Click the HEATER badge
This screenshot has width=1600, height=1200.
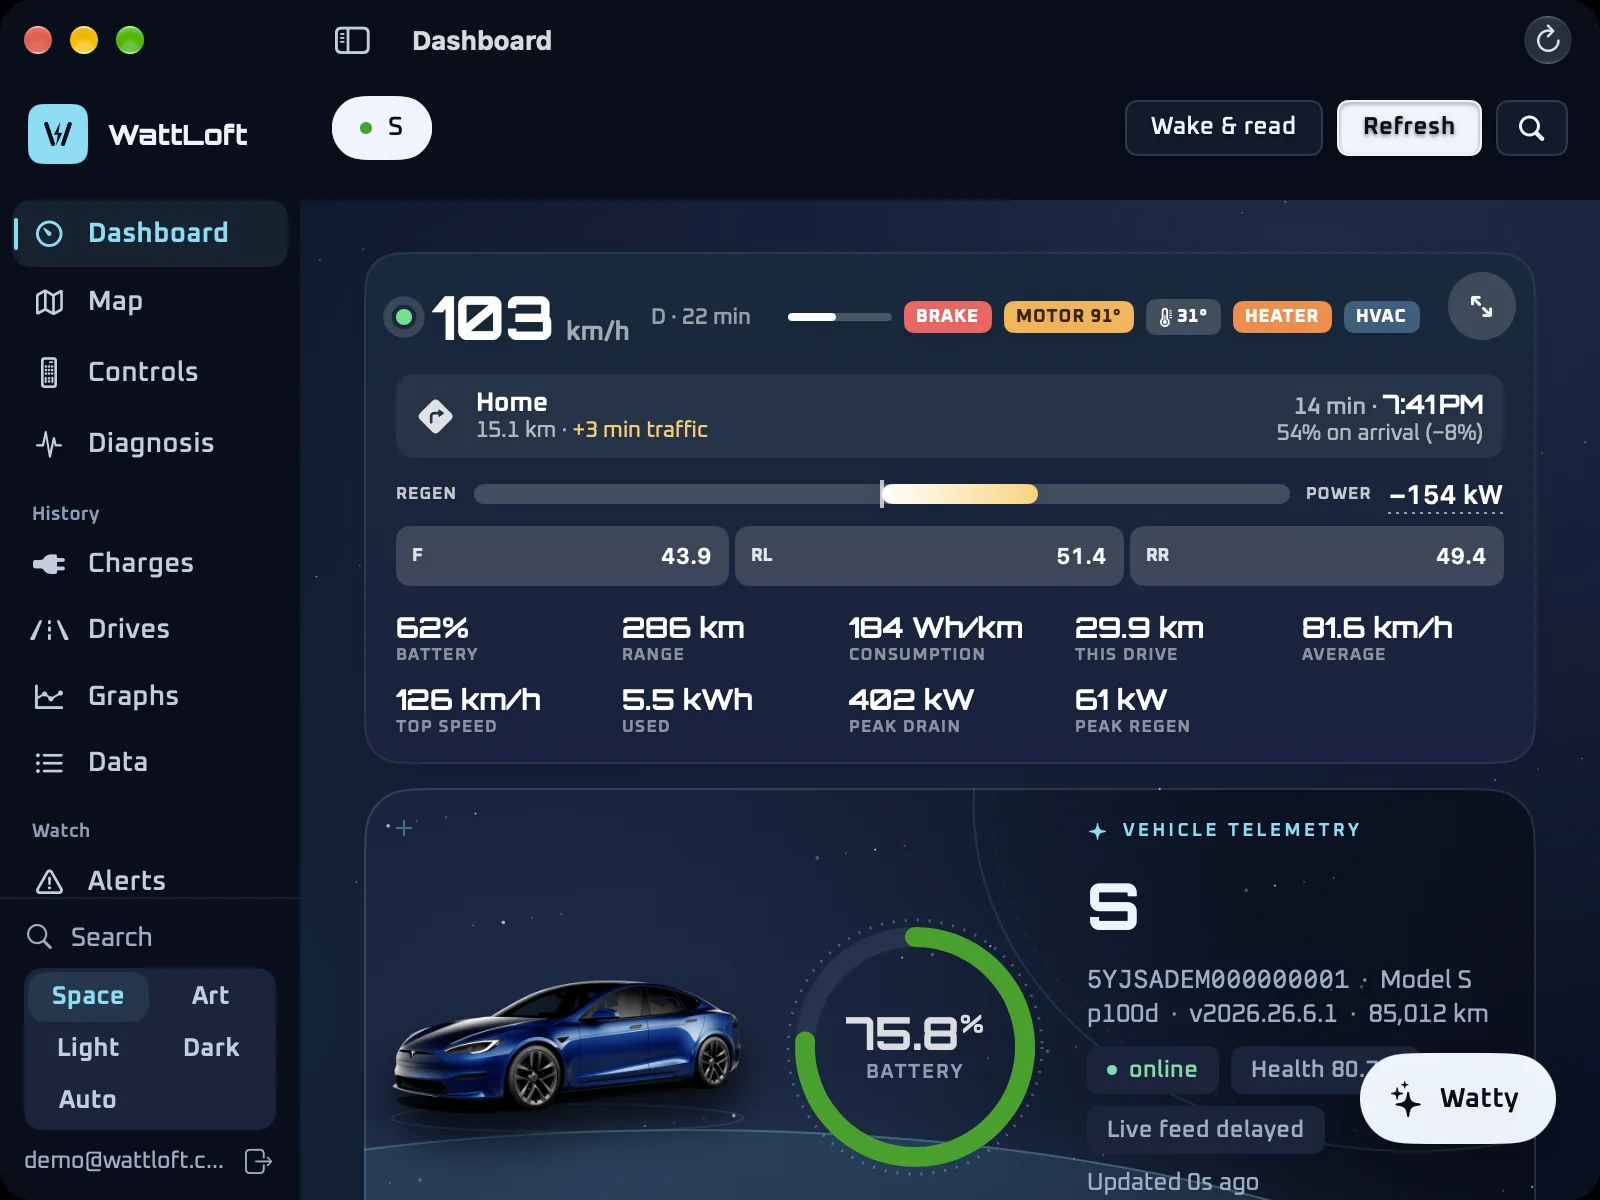(1281, 316)
